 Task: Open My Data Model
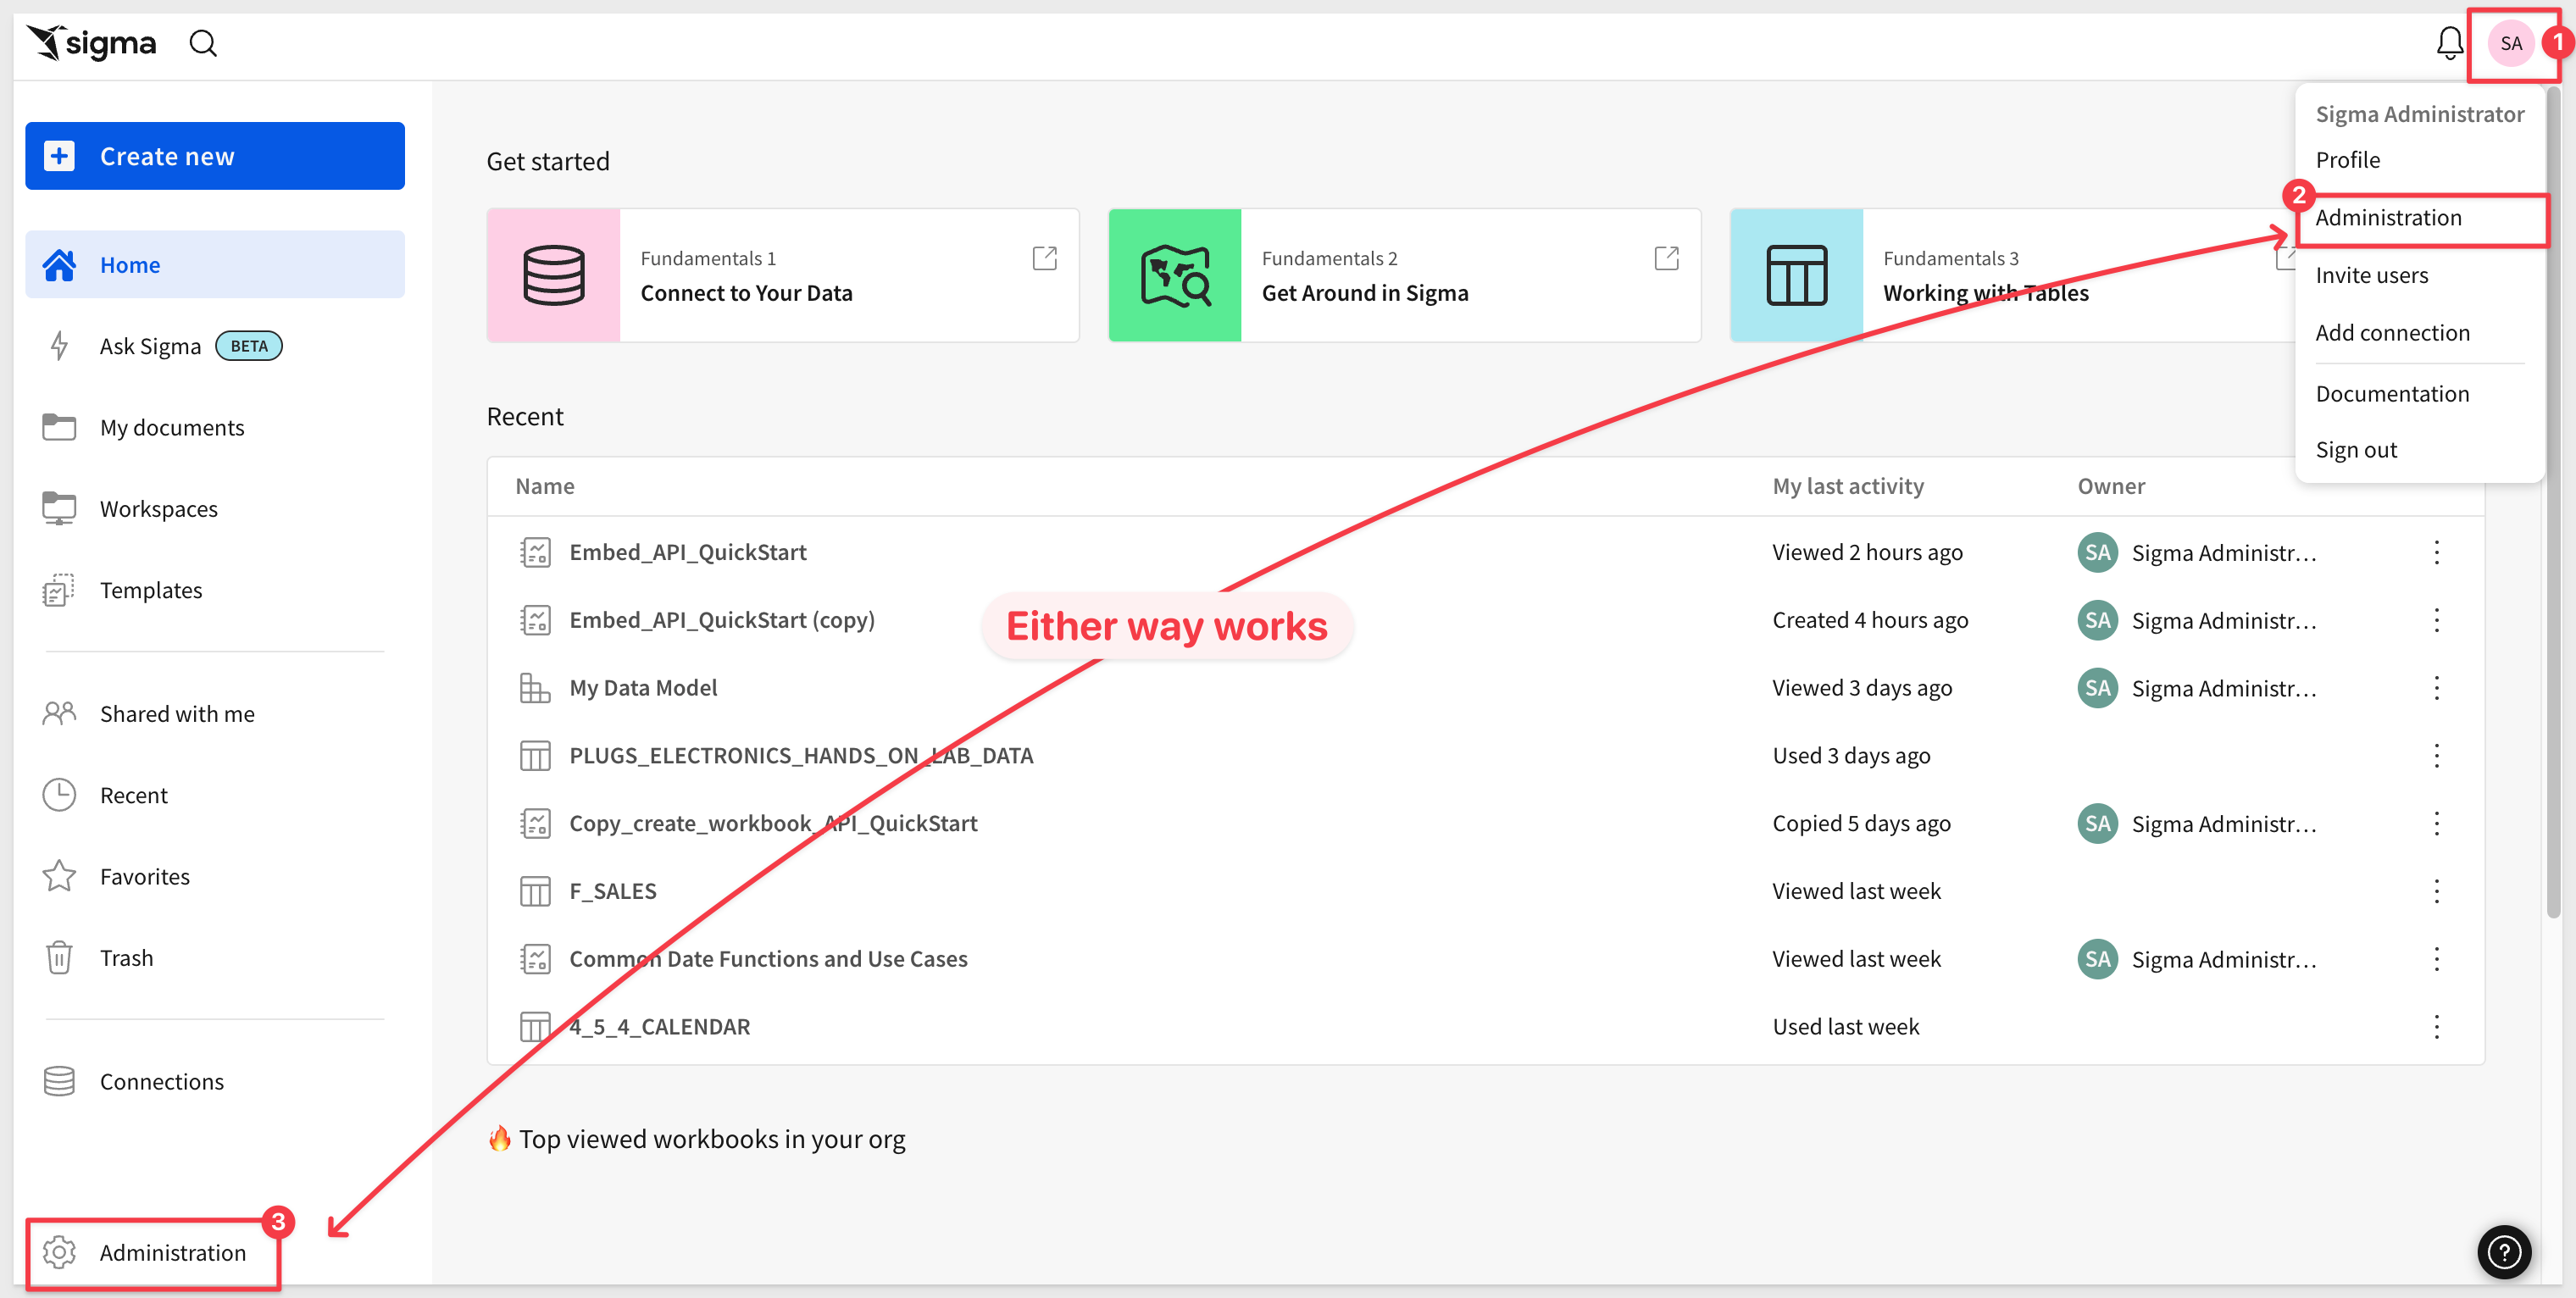point(643,688)
